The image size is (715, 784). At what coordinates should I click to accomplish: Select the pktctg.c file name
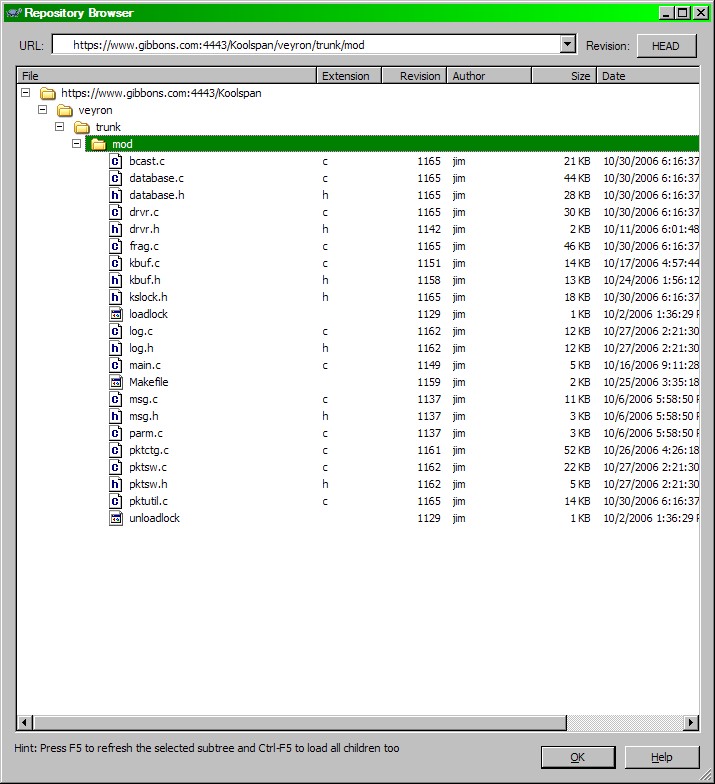point(148,450)
